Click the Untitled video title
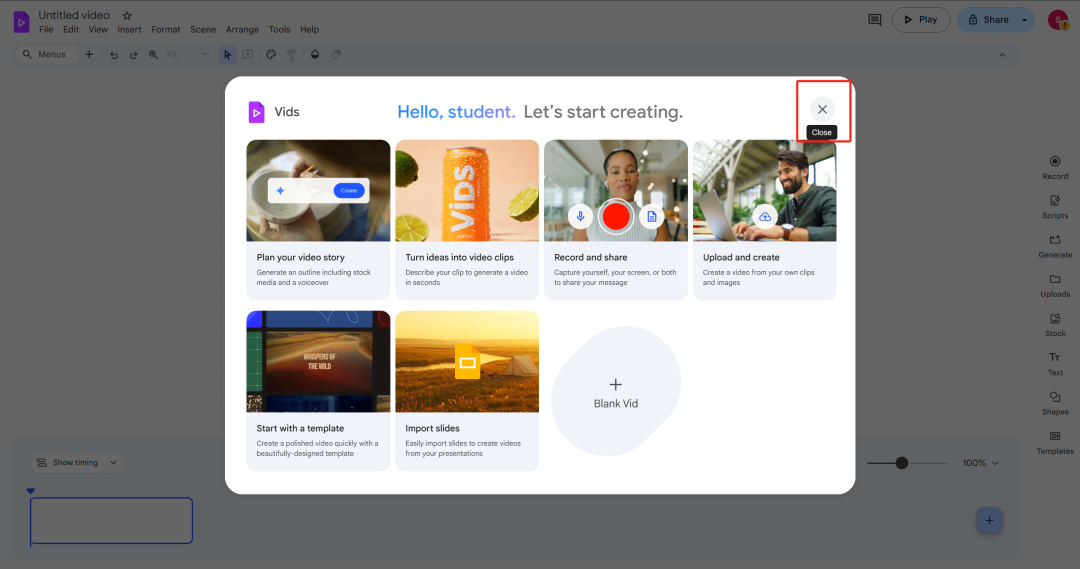This screenshot has height=569, width=1080. (x=74, y=15)
